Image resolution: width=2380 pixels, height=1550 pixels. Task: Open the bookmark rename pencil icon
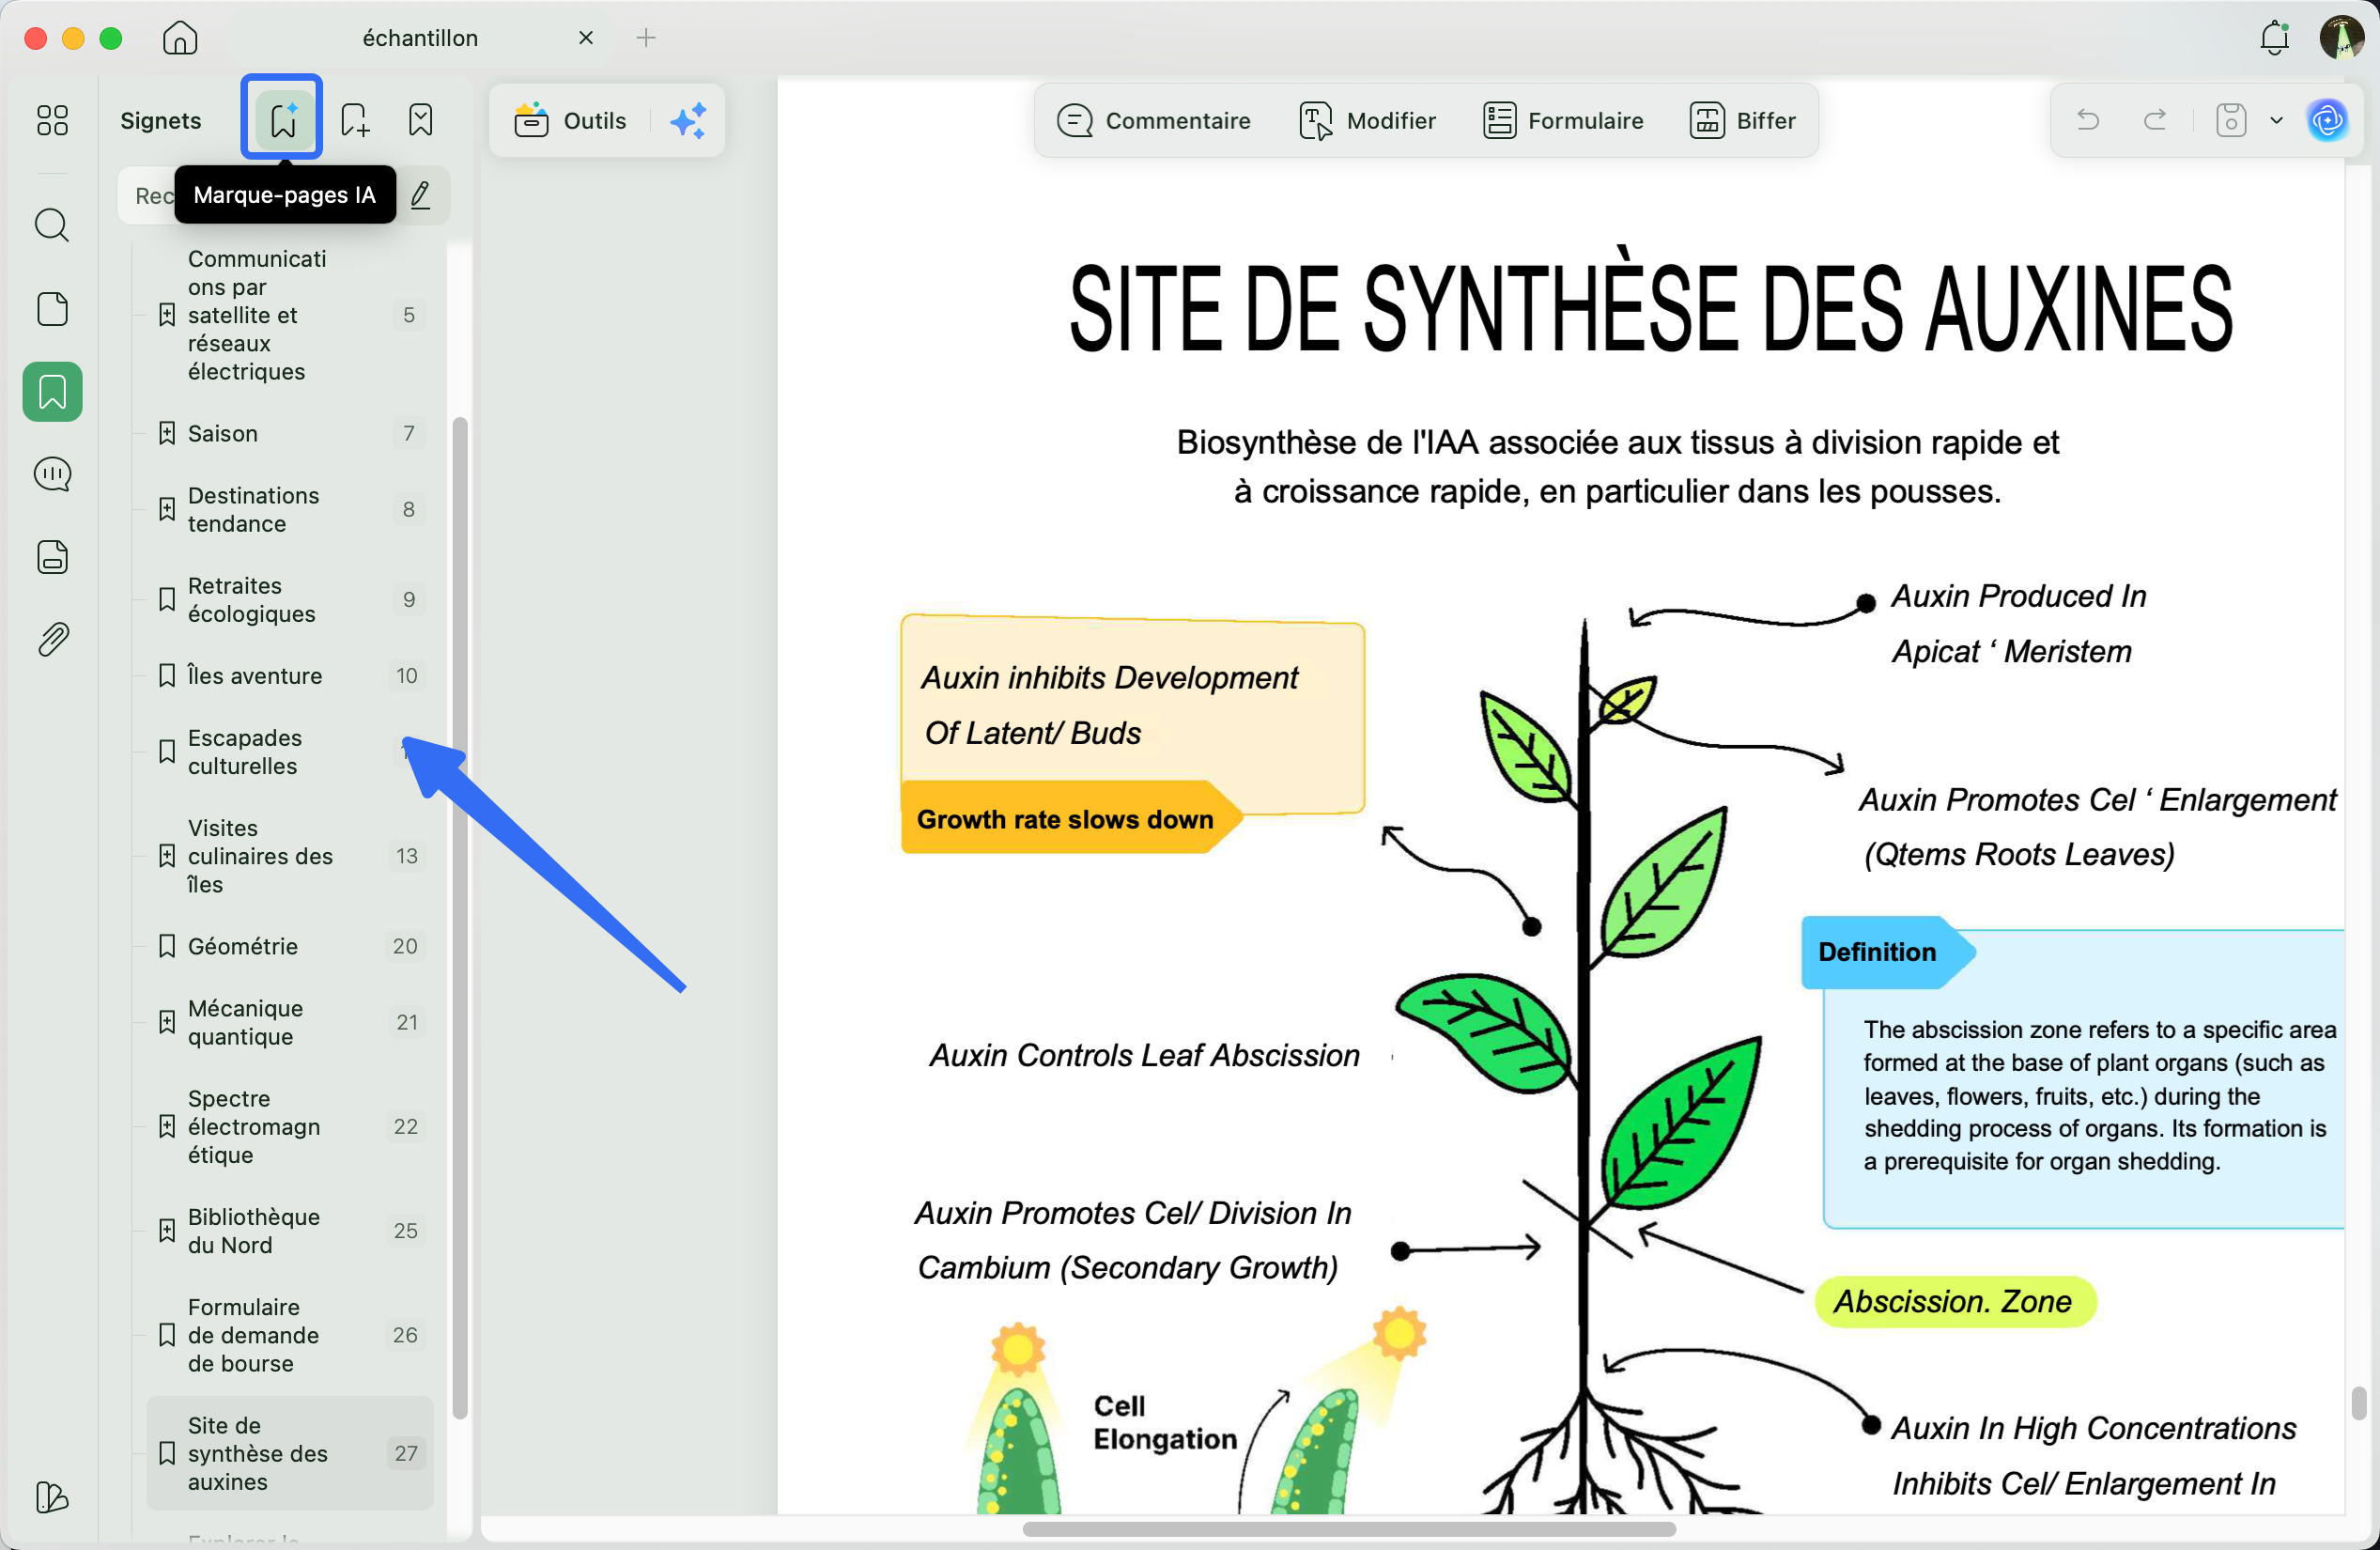[x=421, y=195]
